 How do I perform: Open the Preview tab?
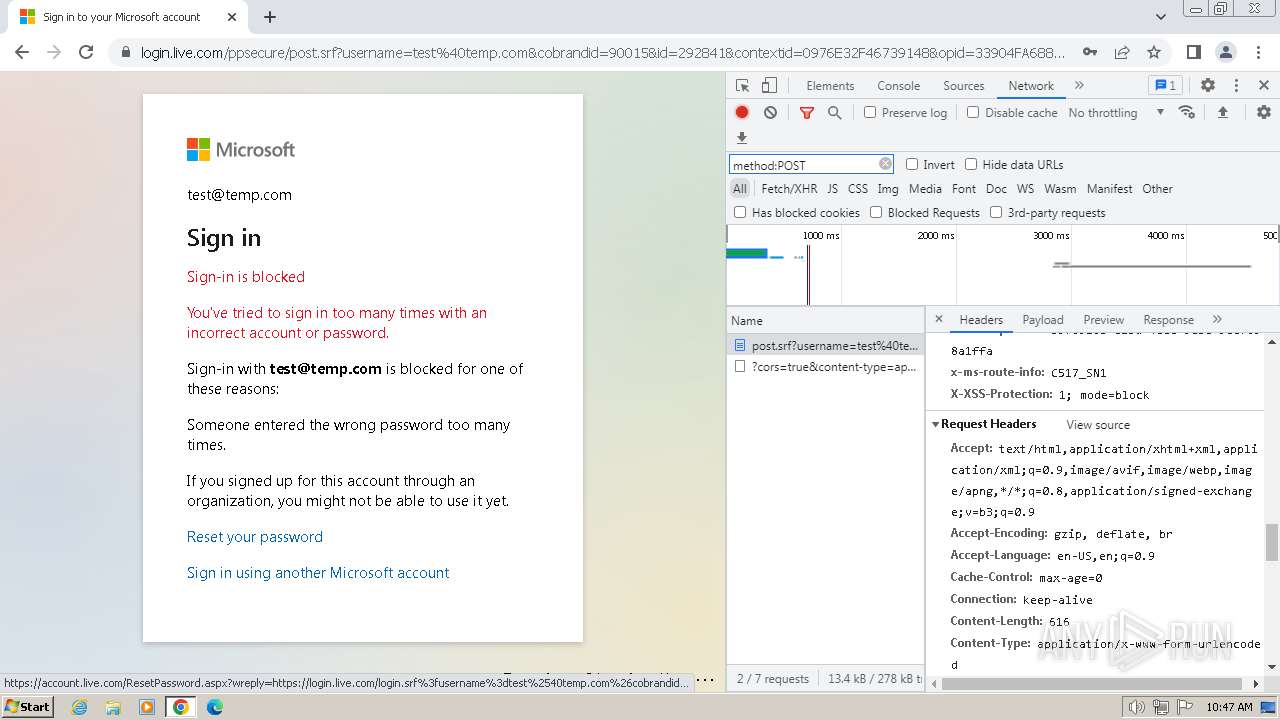(x=1104, y=320)
